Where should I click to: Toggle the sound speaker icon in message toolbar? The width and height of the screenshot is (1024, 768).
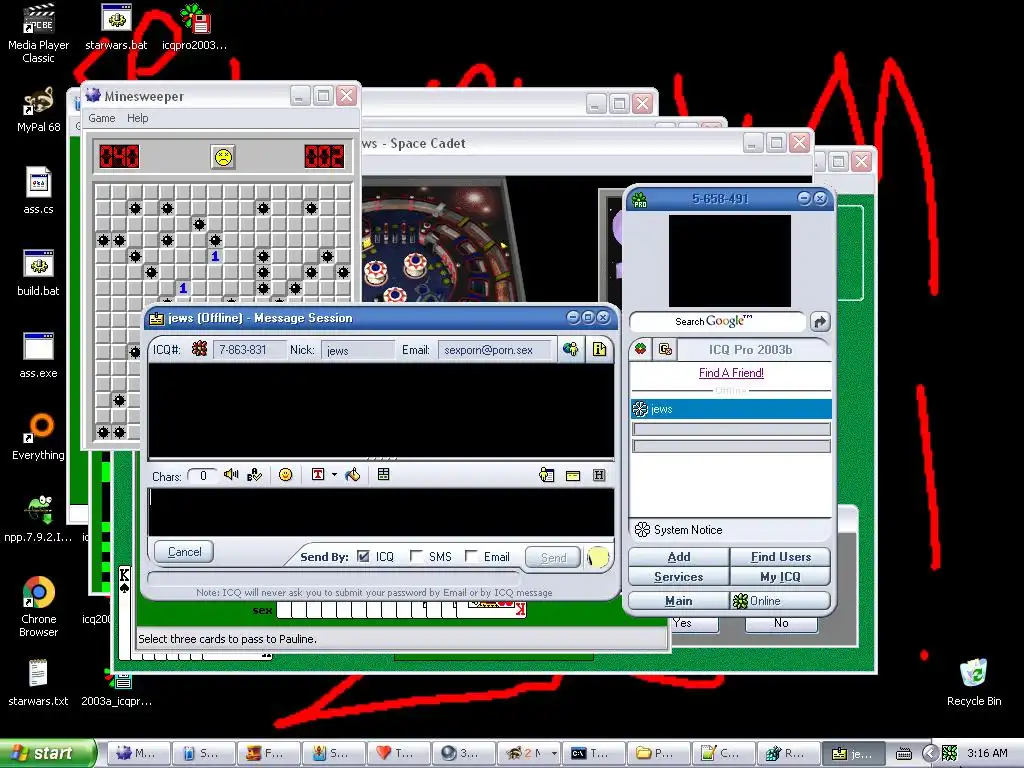231,475
